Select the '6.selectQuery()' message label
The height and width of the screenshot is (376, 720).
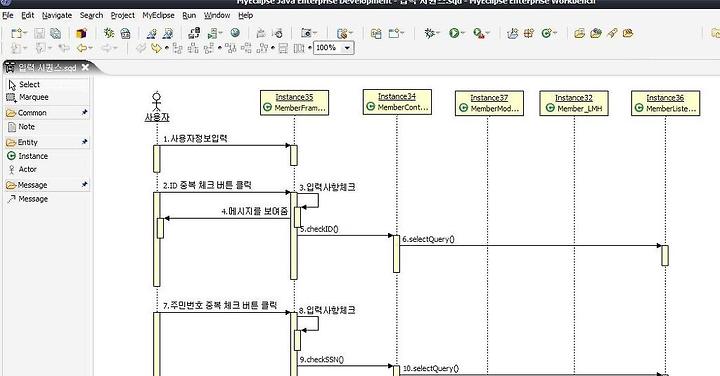coord(428,239)
